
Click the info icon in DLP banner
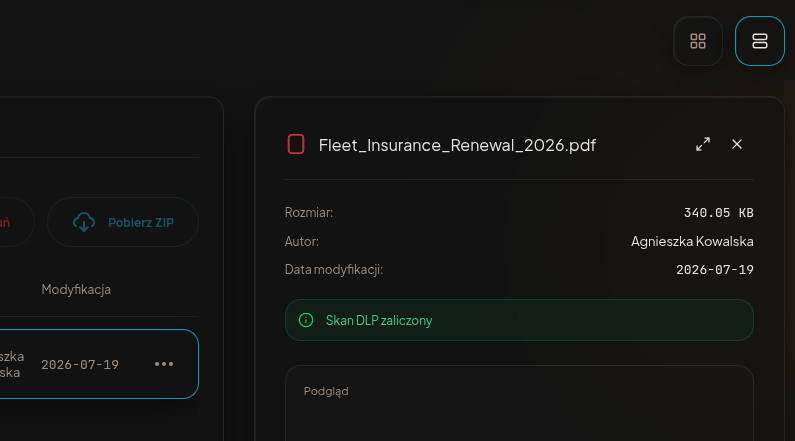[x=306, y=320]
